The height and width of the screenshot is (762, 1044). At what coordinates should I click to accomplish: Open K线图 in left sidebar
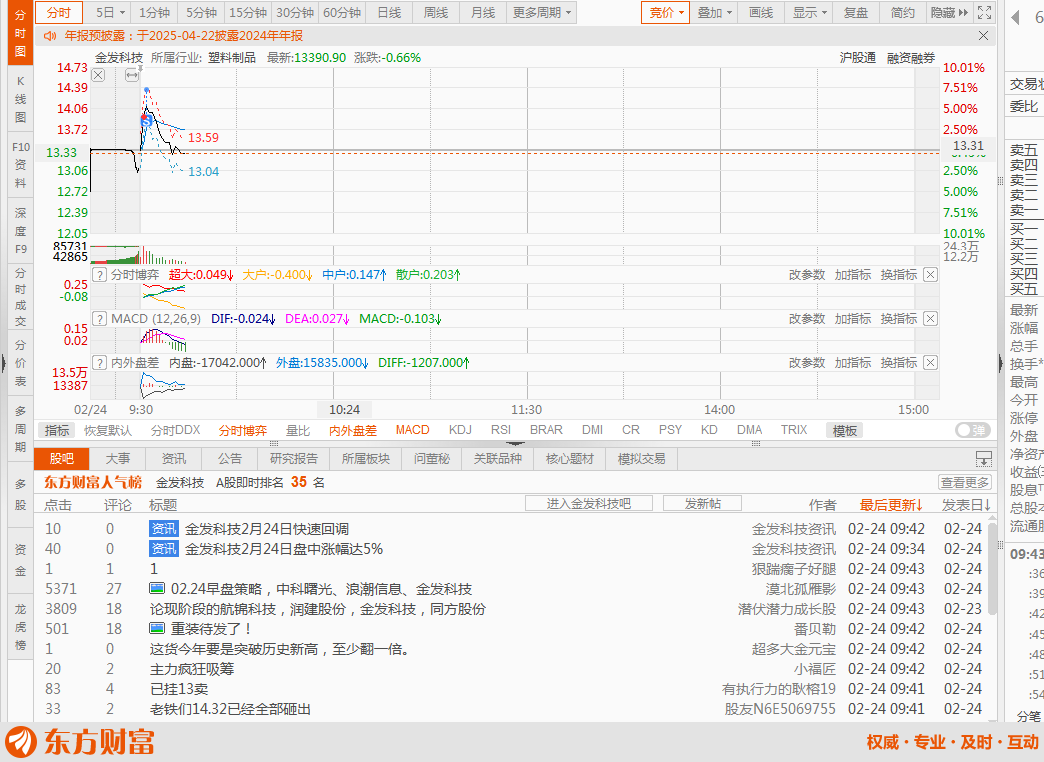[x=21, y=99]
